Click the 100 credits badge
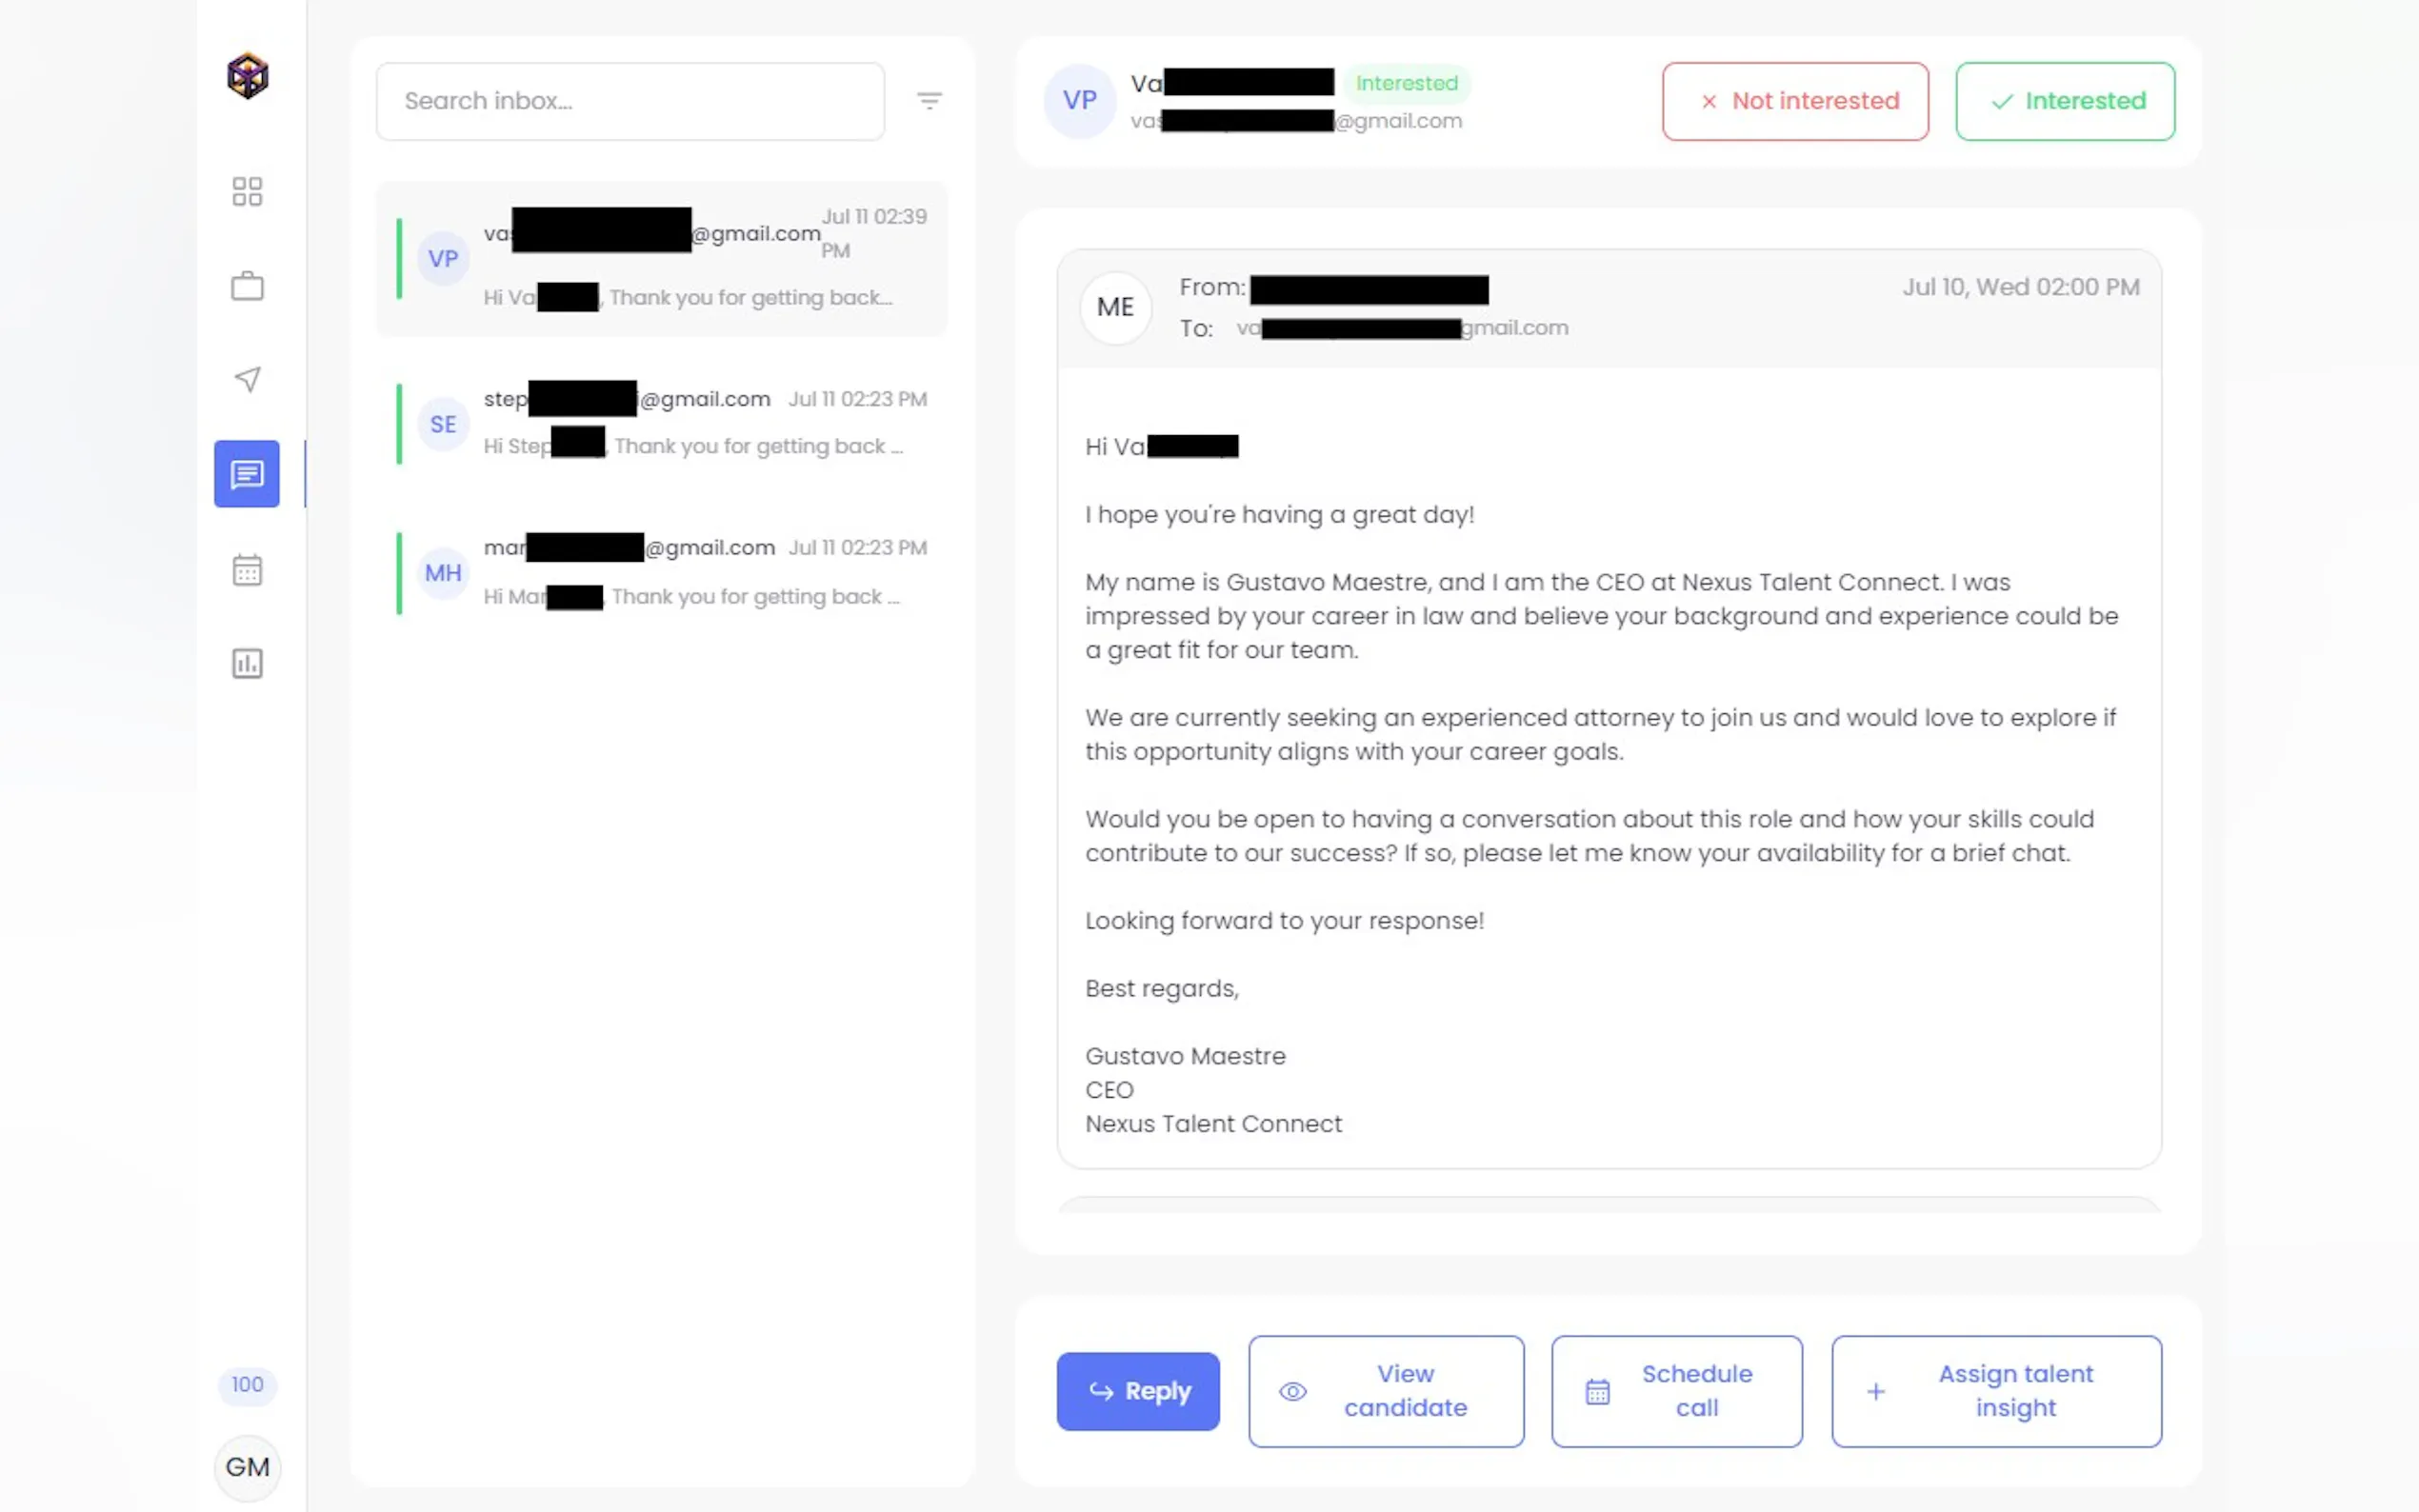 (x=247, y=1384)
